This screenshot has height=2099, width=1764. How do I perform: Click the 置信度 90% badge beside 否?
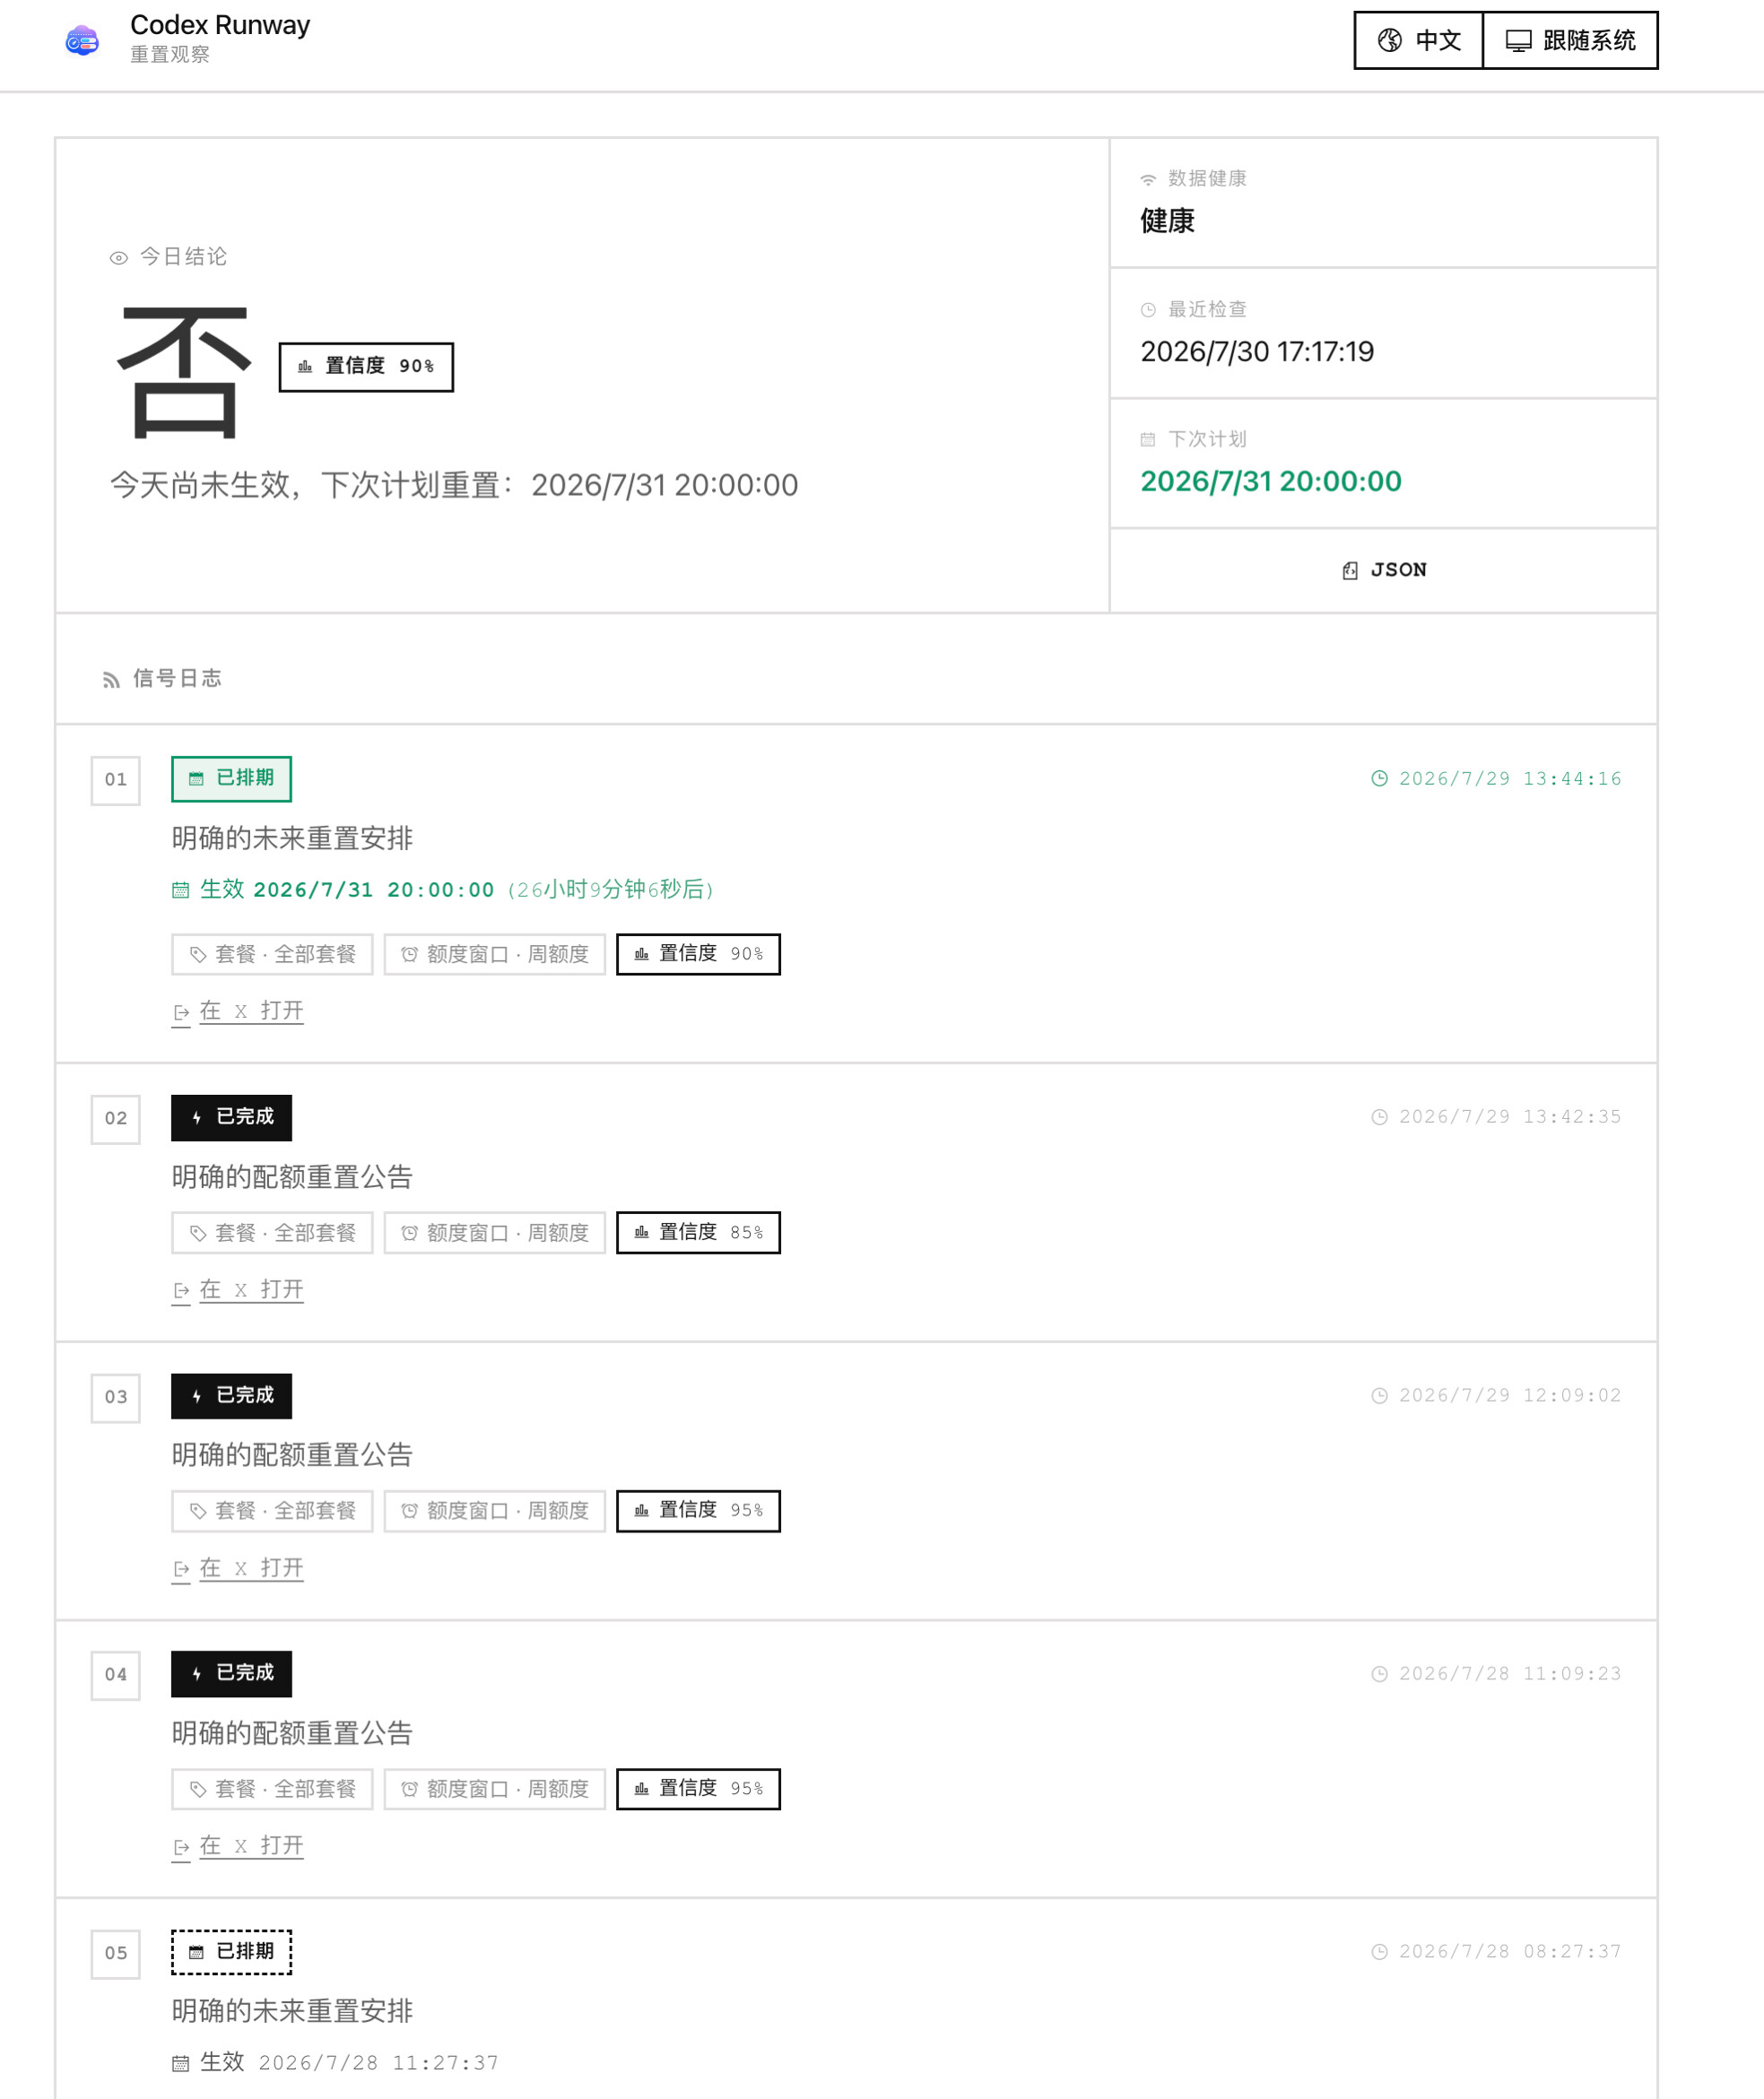click(366, 367)
